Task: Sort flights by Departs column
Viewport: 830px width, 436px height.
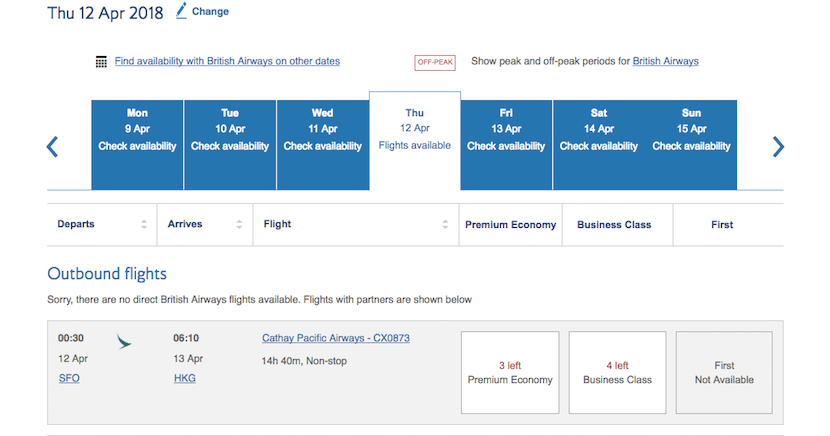Action: pyautogui.click(x=144, y=225)
